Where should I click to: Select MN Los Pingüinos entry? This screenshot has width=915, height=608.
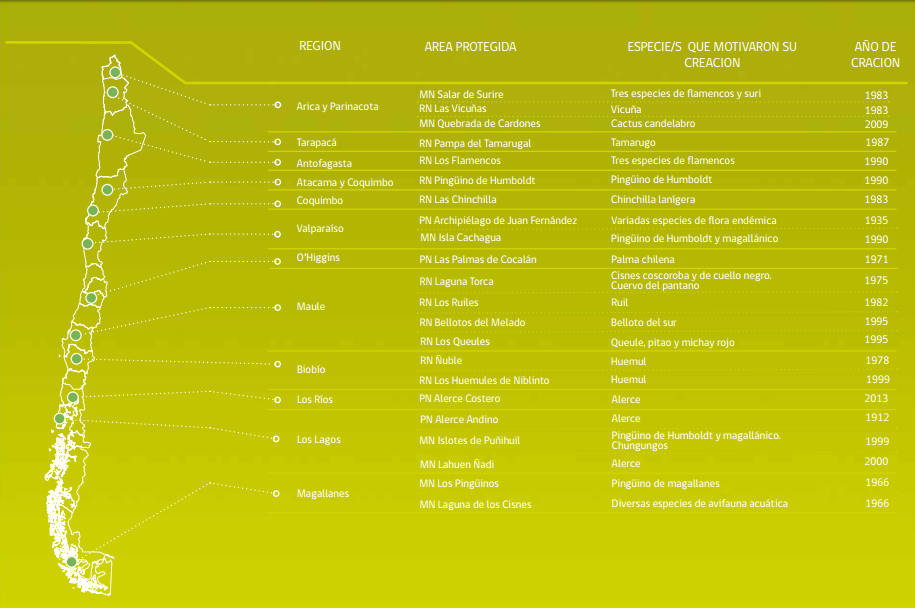pyautogui.click(x=459, y=484)
